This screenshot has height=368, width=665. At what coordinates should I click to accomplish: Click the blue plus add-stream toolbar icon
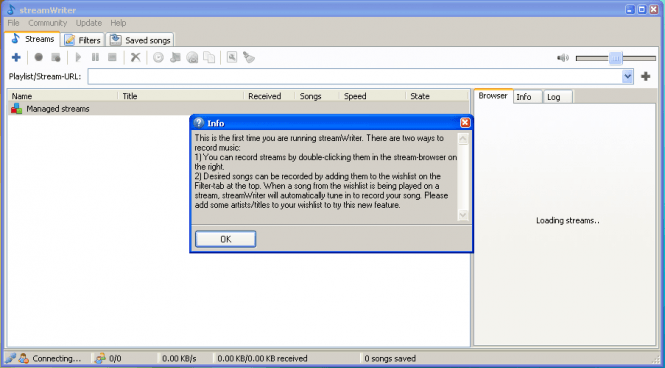coord(16,57)
